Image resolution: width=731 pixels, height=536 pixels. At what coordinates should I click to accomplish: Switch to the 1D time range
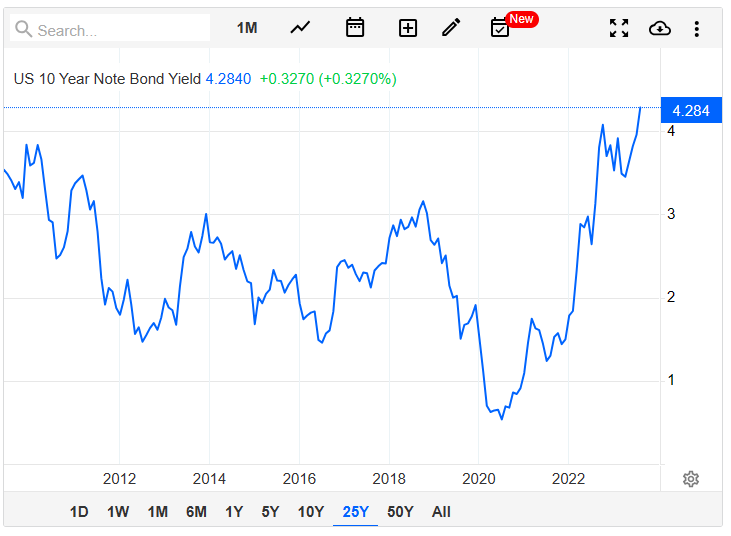click(79, 512)
